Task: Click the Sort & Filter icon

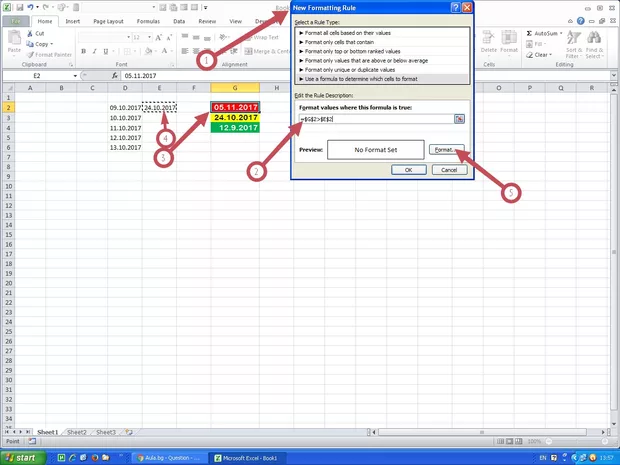Action: click(x=573, y=38)
